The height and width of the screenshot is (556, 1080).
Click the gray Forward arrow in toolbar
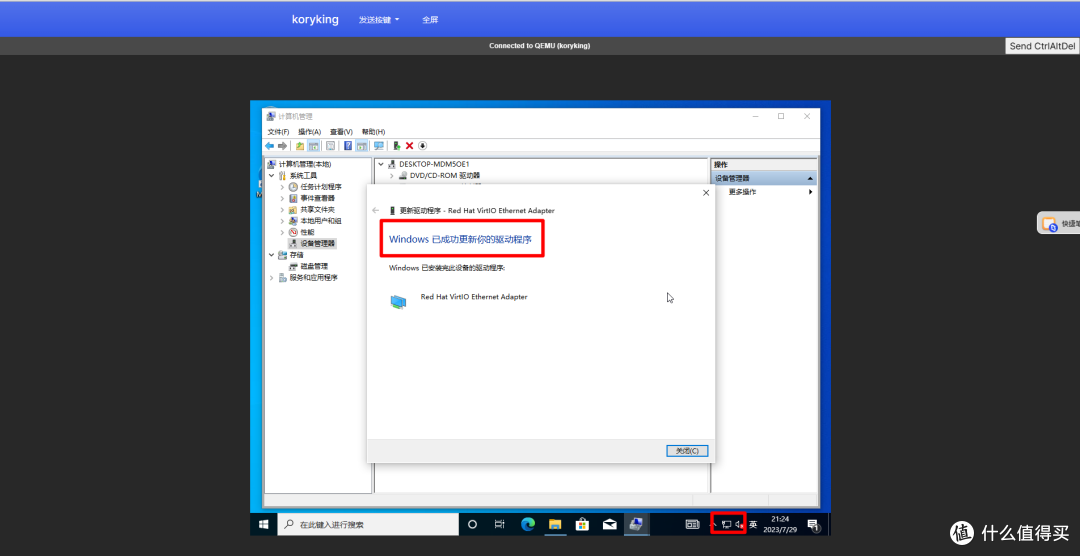282,145
